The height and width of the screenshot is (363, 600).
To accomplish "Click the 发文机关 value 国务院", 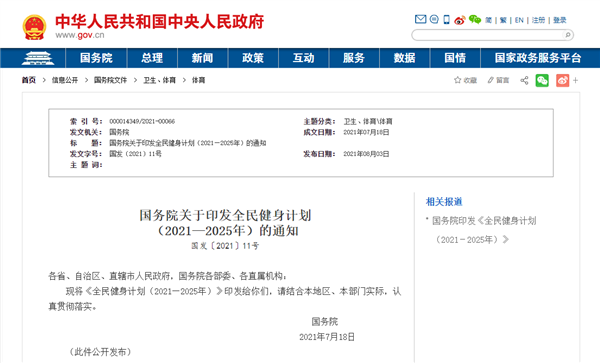I will point(119,132).
